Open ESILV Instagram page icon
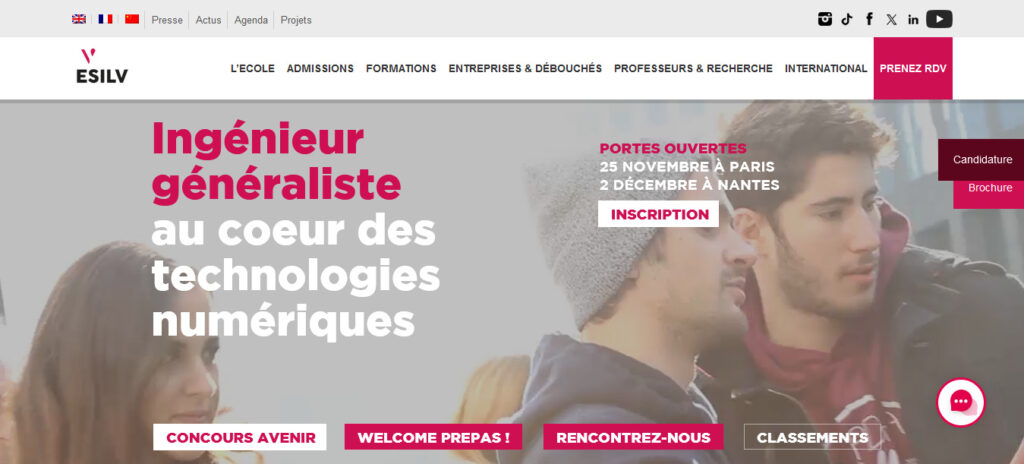The width and height of the screenshot is (1024, 464). point(825,19)
